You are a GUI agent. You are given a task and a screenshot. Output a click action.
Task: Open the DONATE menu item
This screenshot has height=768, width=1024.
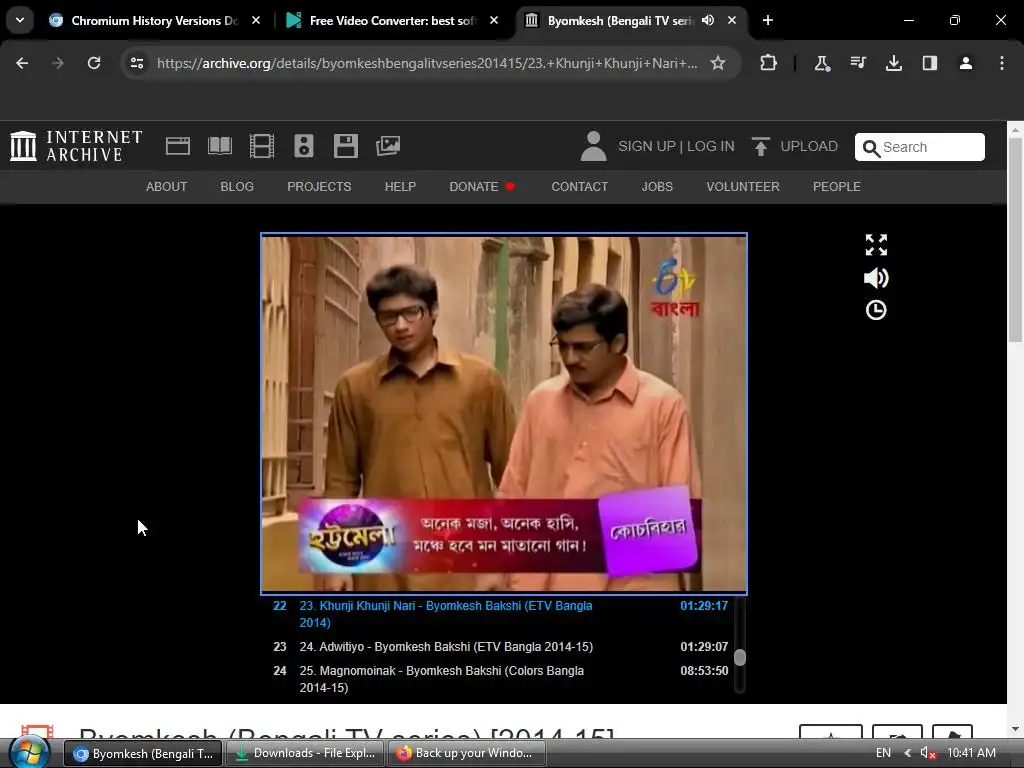point(482,187)
